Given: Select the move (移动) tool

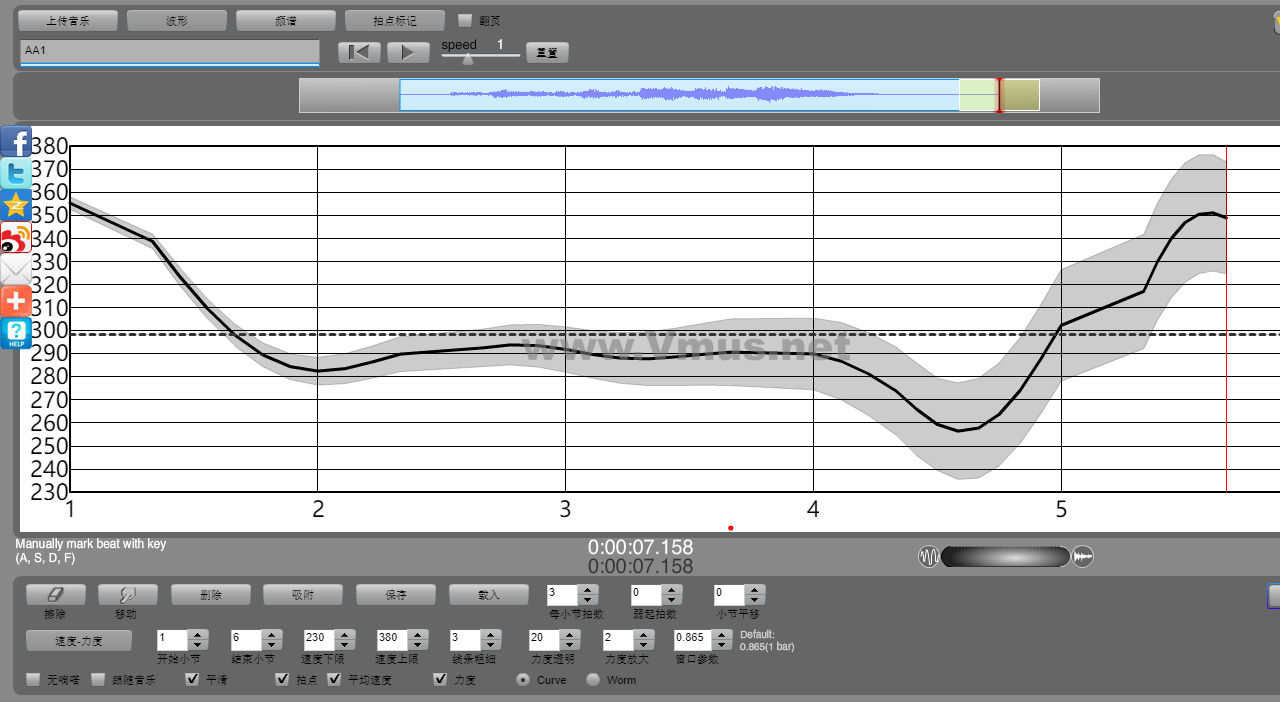Looking at the screenshot, I should 127,594.
